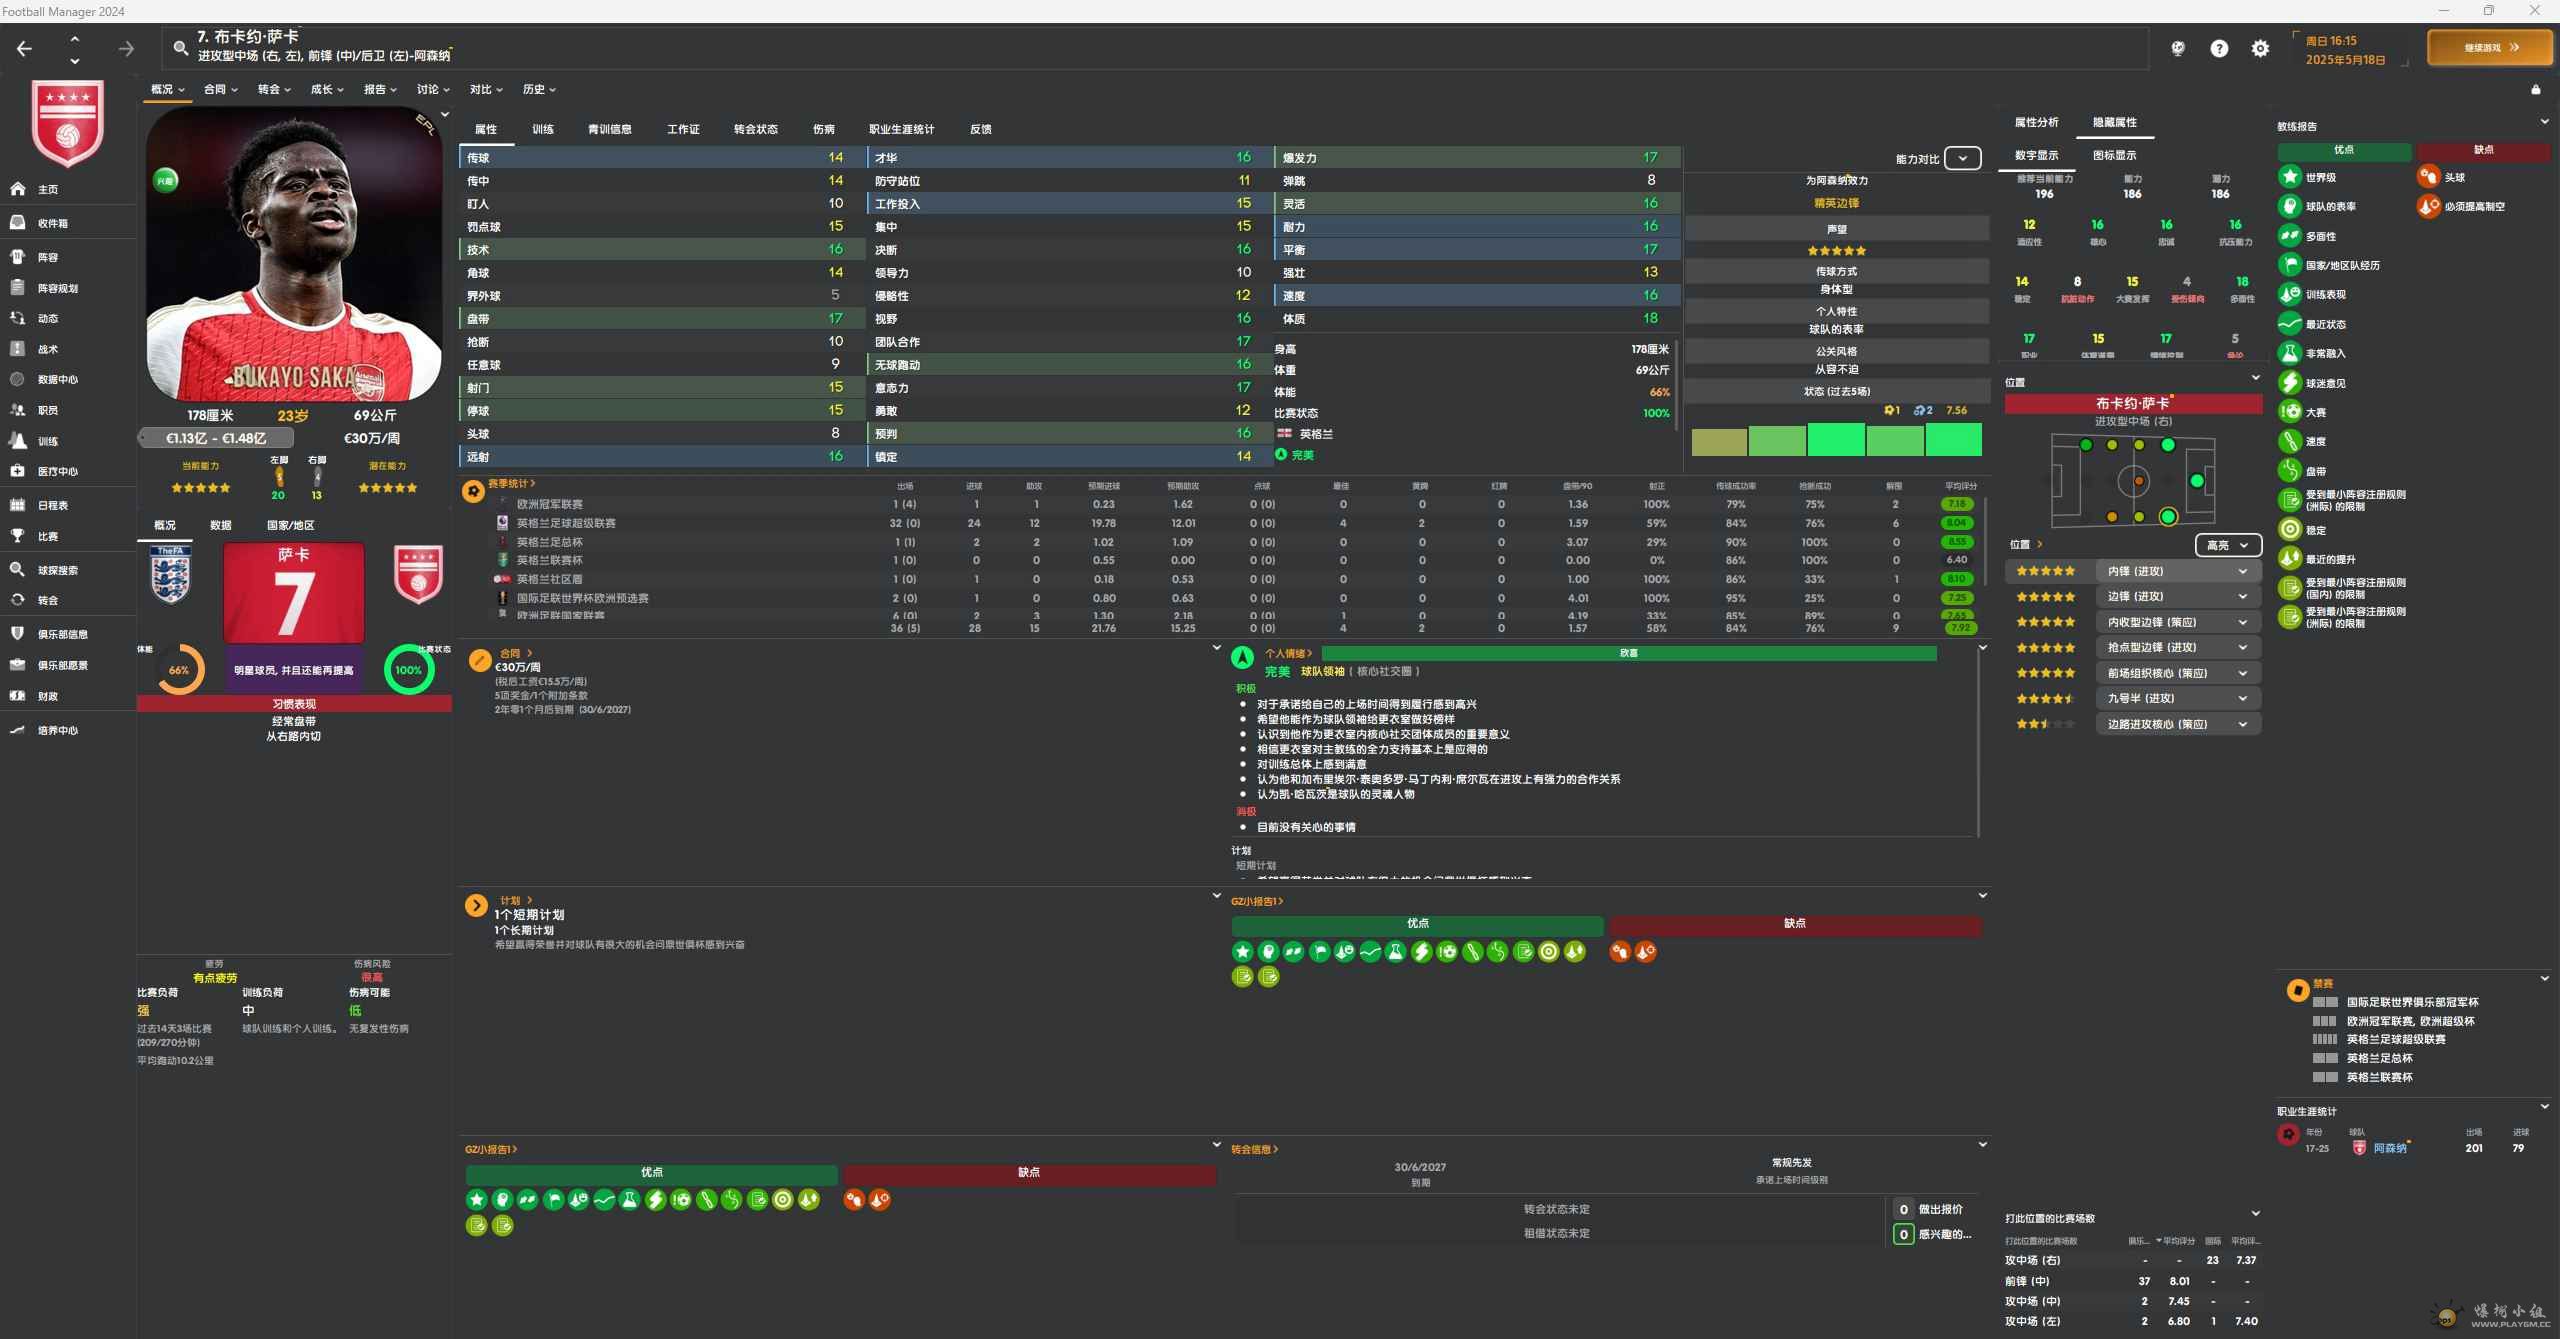Collapse the 教练报告 panel chevron

(2544, 122)
